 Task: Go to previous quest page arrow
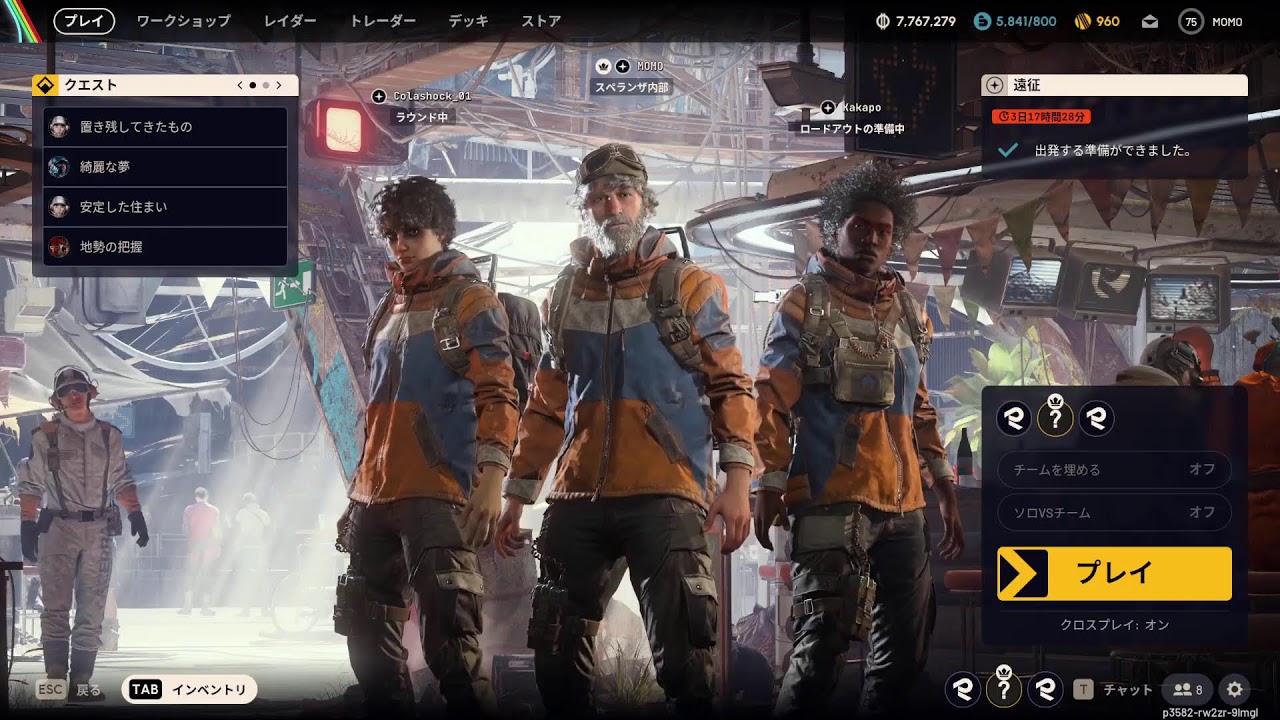240,85
